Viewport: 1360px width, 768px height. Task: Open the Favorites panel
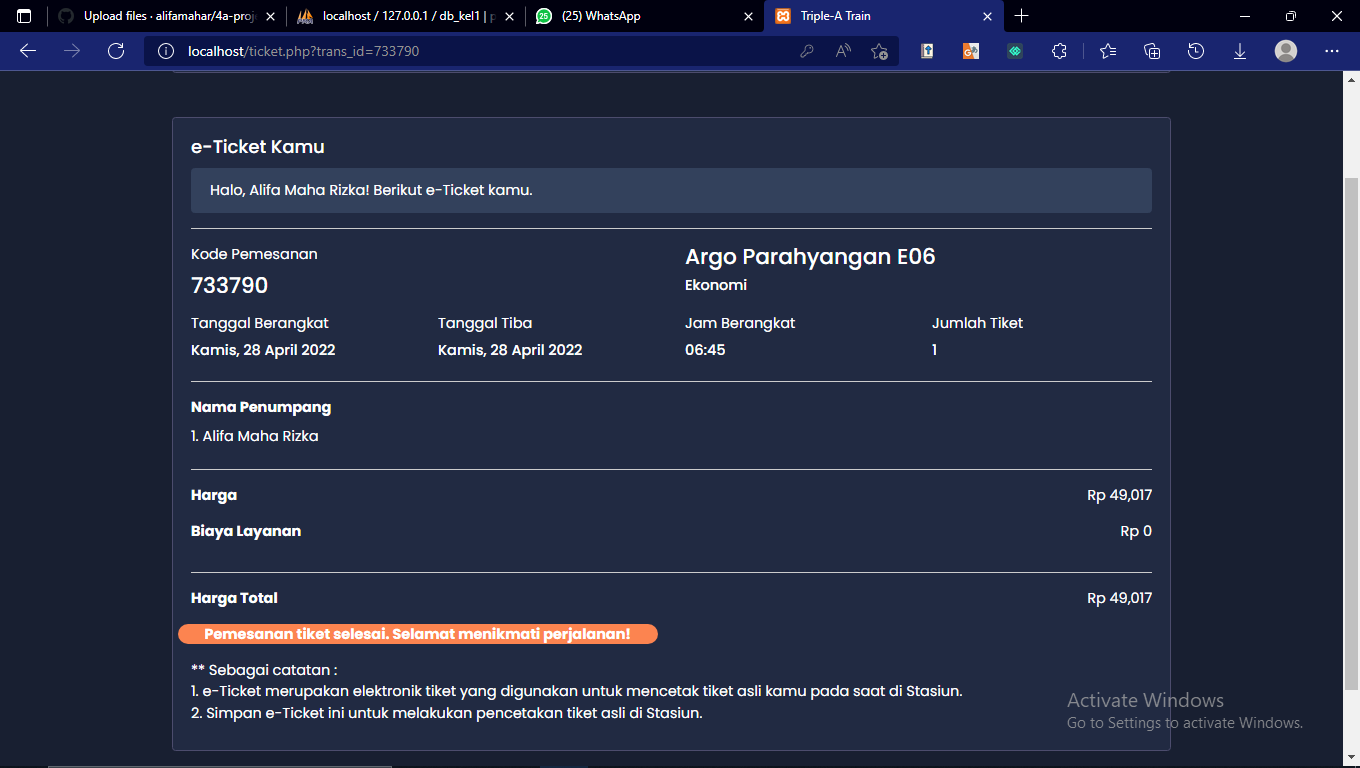1107,50
